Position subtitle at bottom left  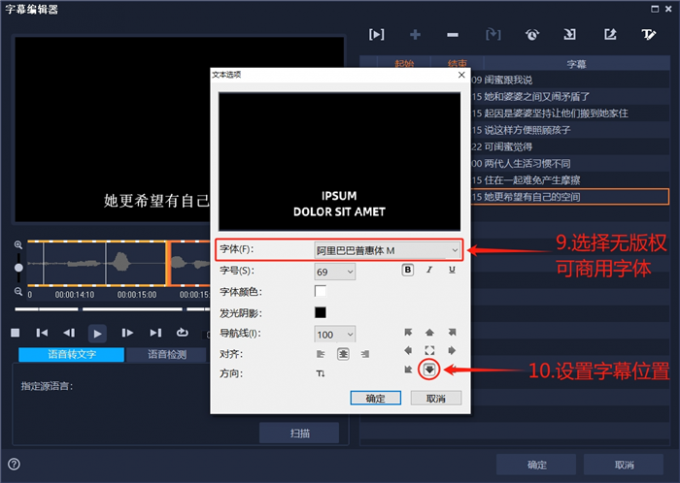click(408, 369)
